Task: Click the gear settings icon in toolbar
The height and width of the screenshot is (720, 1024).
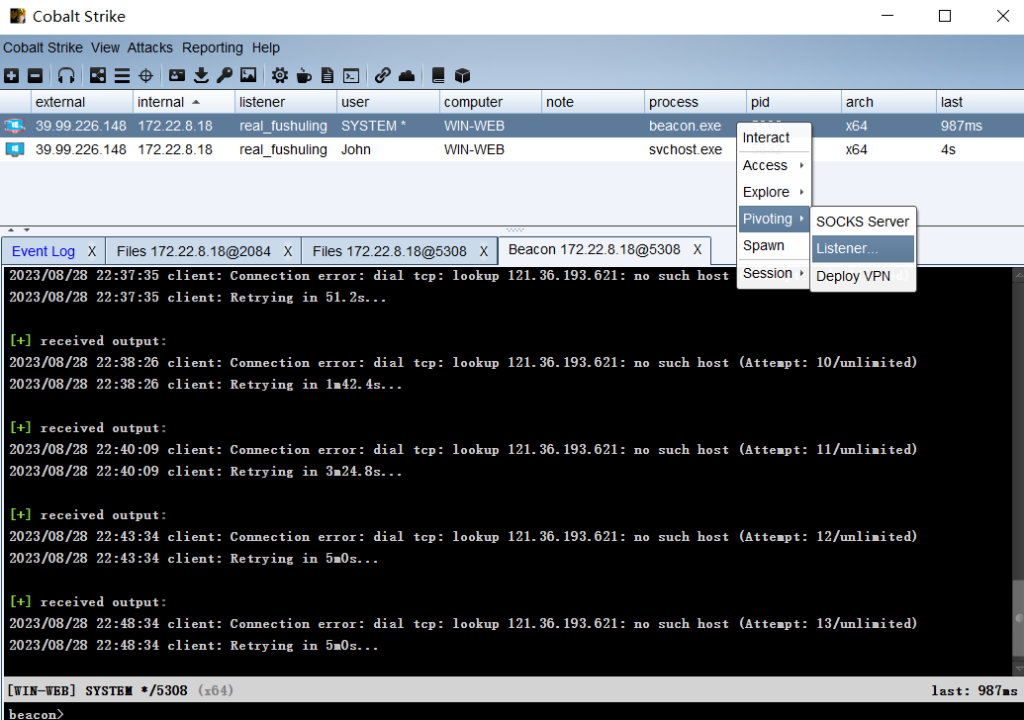Action: pyautogui.click(x=280, y=76)
